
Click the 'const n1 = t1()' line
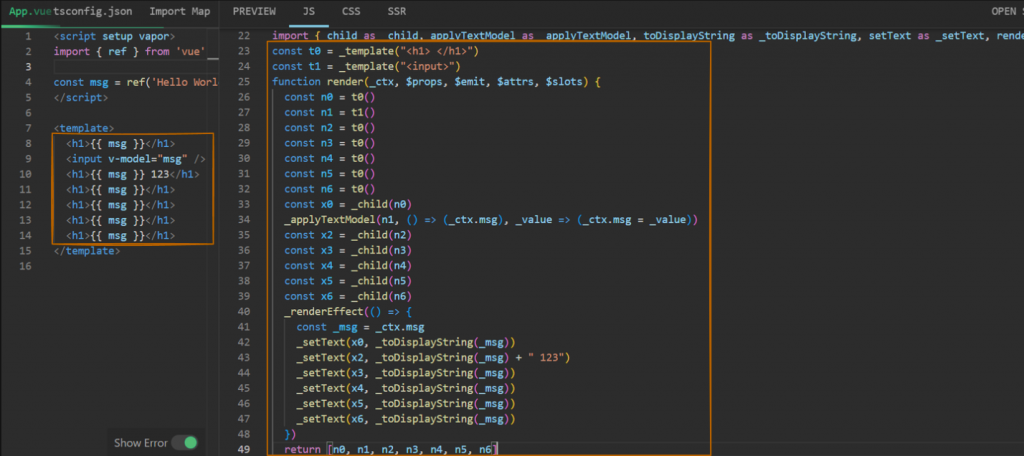point(330,112)
